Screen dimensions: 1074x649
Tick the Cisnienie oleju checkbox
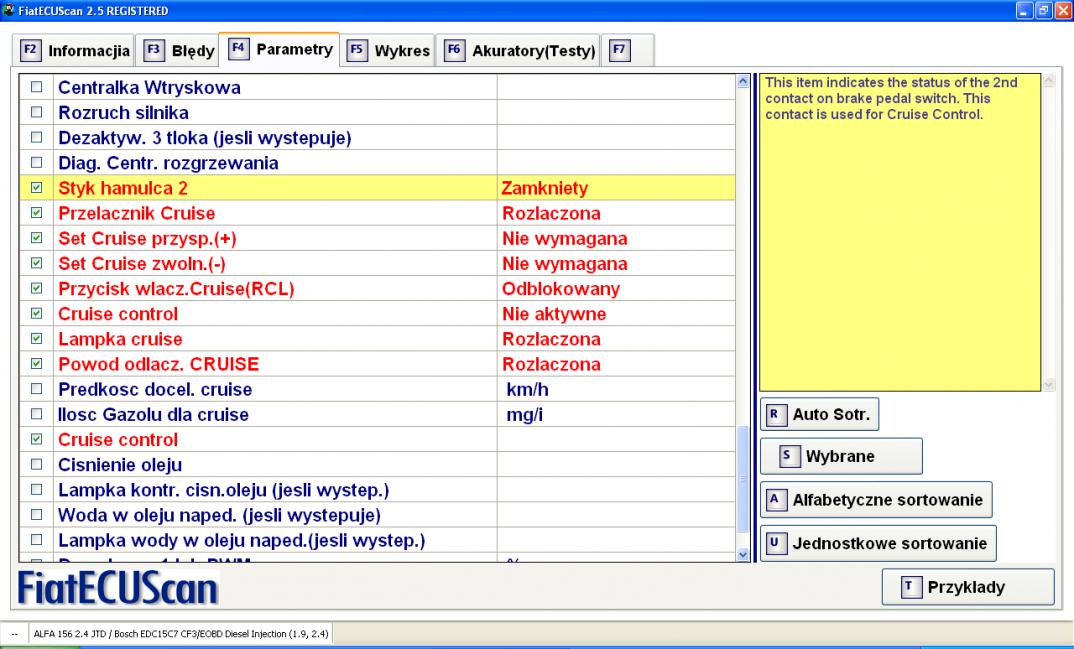37,465
